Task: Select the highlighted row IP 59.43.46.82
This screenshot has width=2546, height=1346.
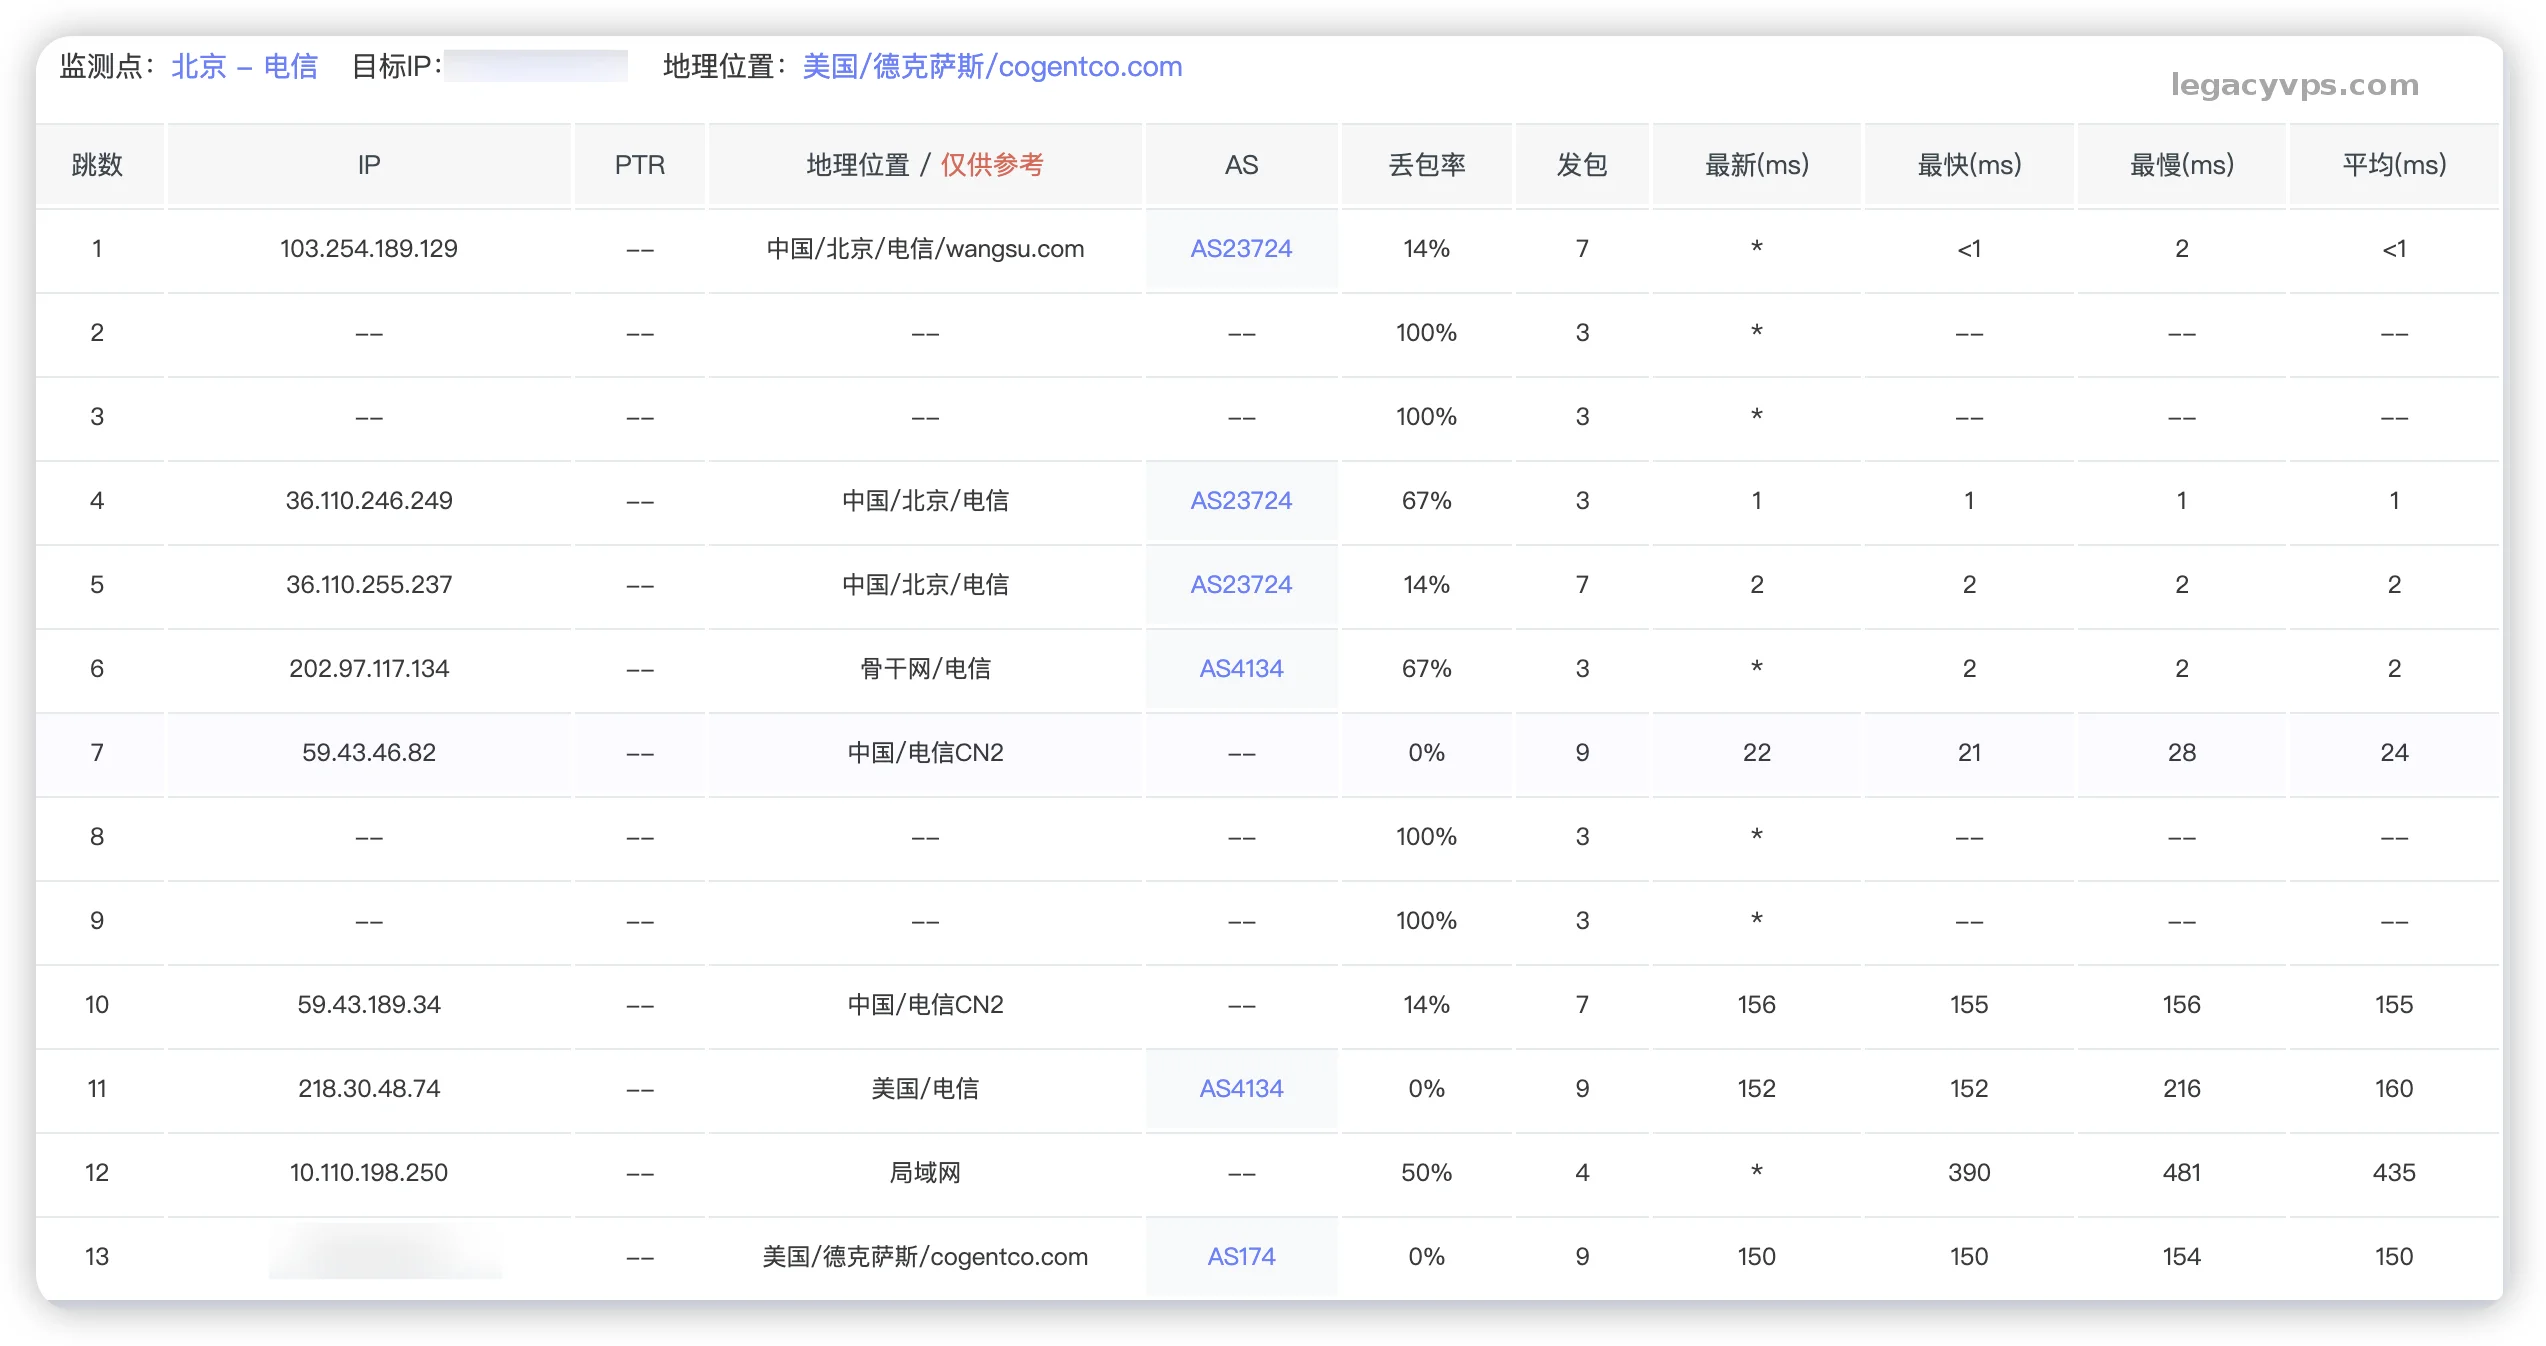Action: (x=369, y=753)
